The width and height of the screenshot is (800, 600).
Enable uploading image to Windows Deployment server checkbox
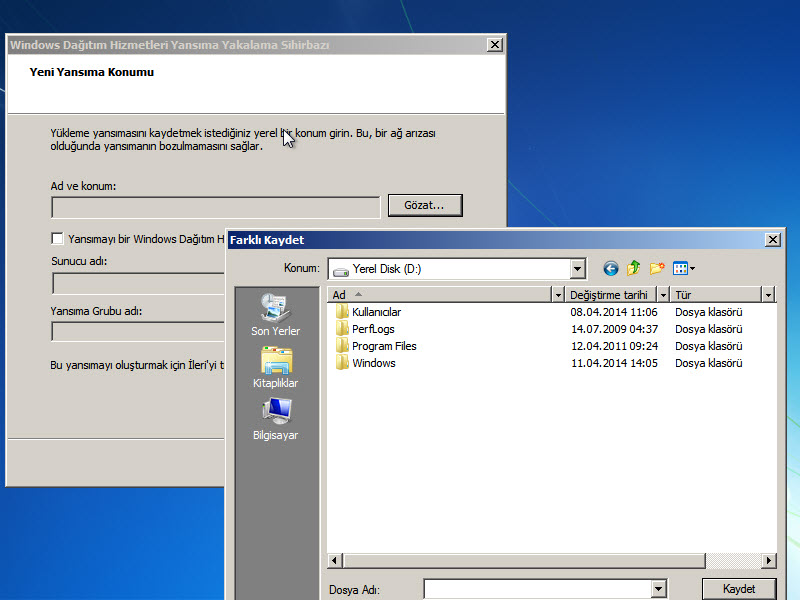(57, 239)
